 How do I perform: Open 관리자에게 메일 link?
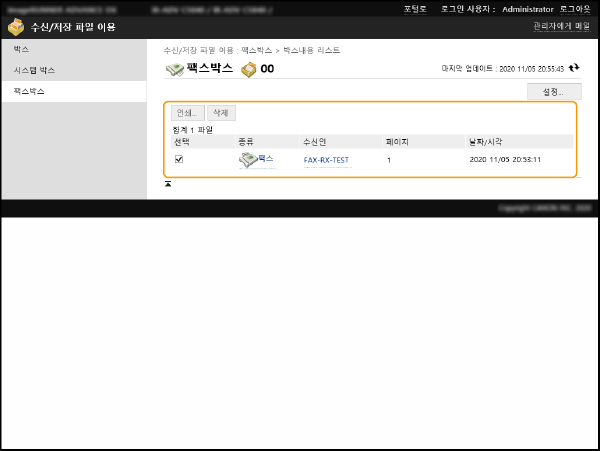click(561, 27)
